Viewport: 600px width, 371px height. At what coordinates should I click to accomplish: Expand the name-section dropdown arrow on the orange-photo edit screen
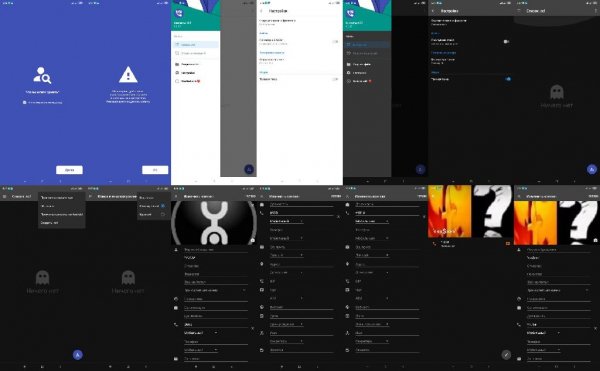[x=587, y=290]
